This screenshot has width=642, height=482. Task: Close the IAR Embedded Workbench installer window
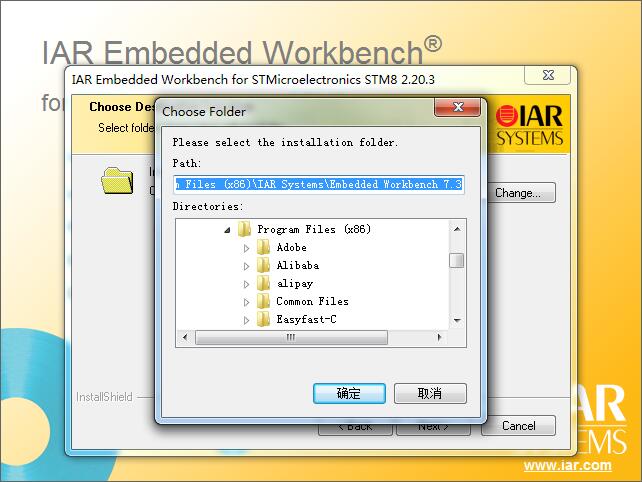[x=547, y=75]
